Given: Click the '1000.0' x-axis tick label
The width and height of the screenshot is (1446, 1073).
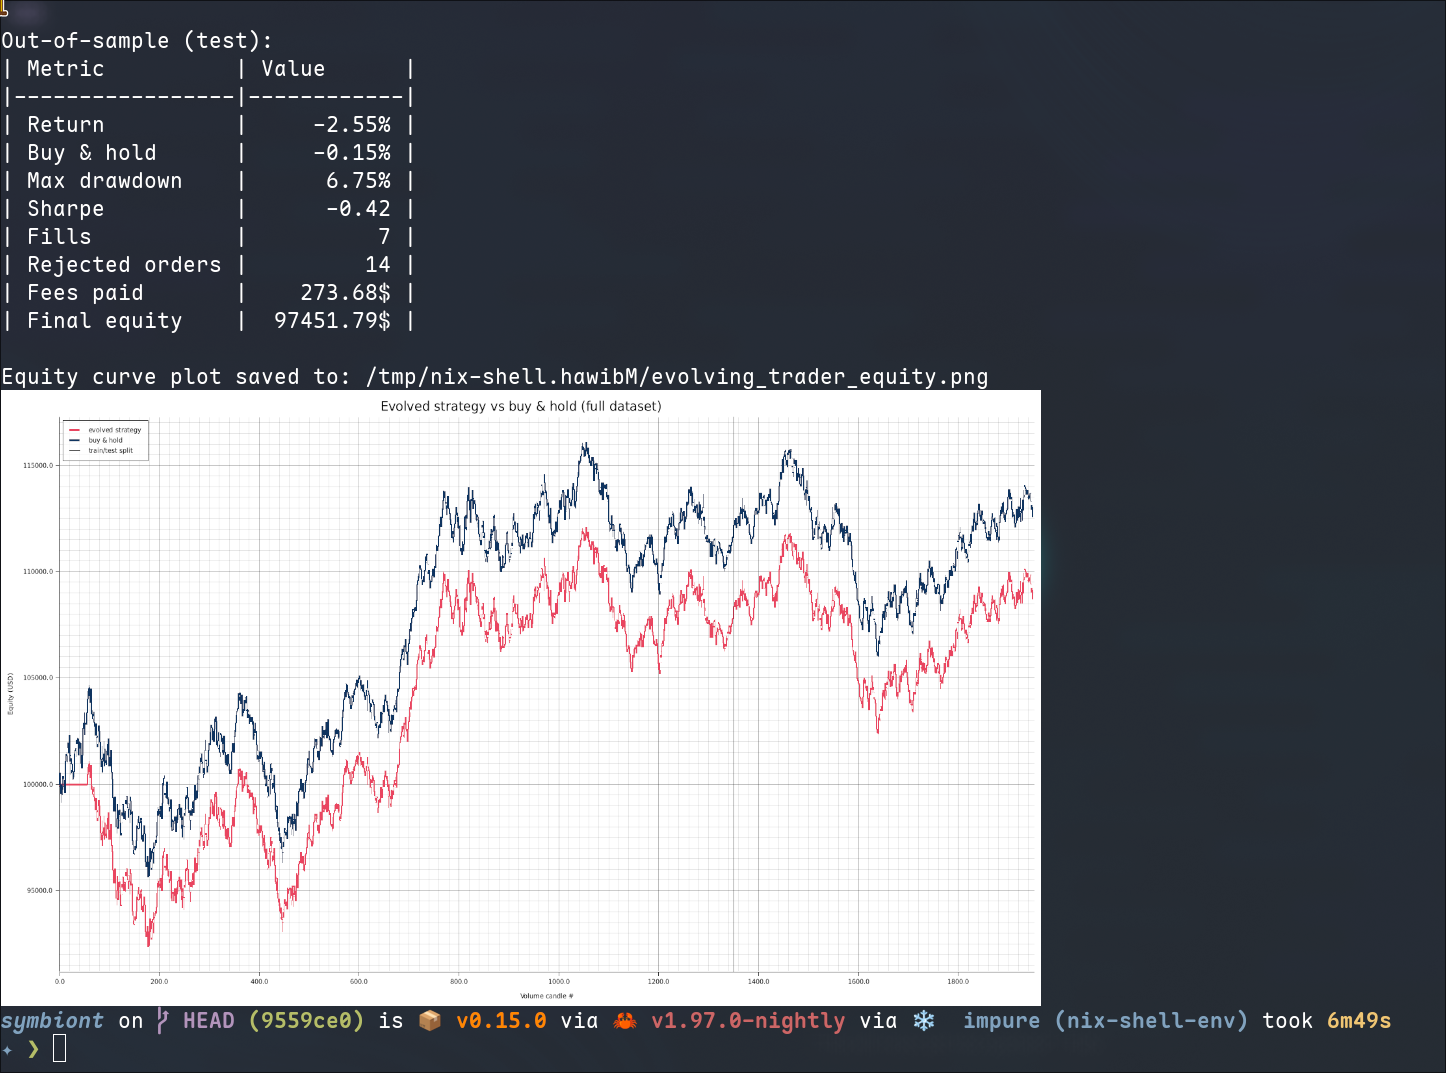Looking at the screenshot, I should [x=559, y=982].
